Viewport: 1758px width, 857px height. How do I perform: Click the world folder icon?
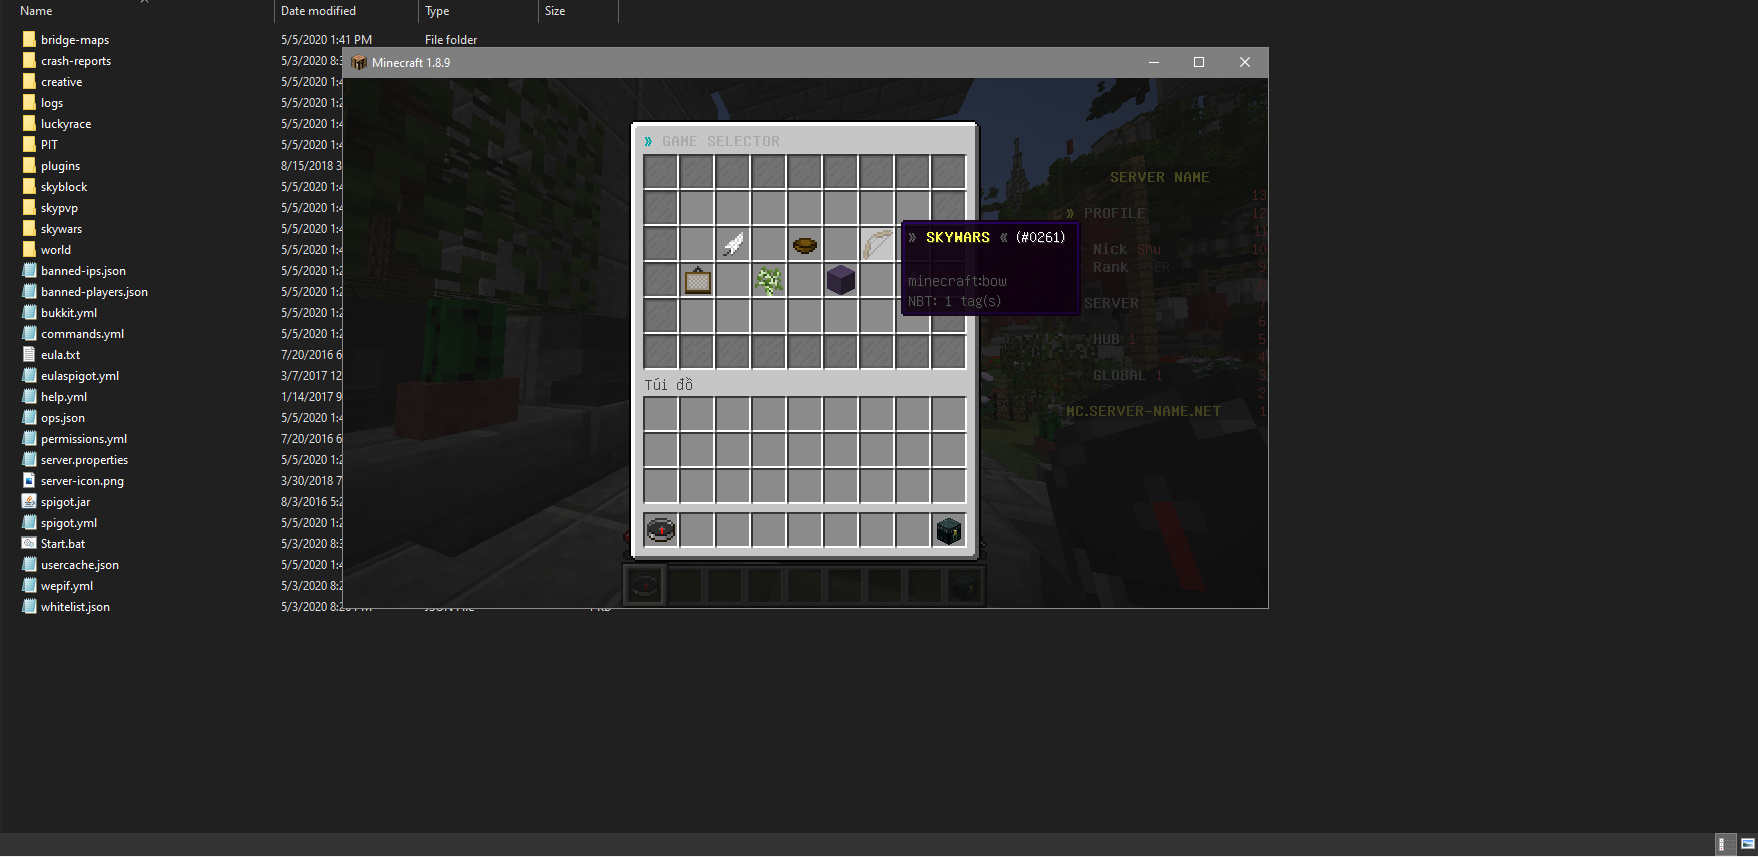click(29, 250)
